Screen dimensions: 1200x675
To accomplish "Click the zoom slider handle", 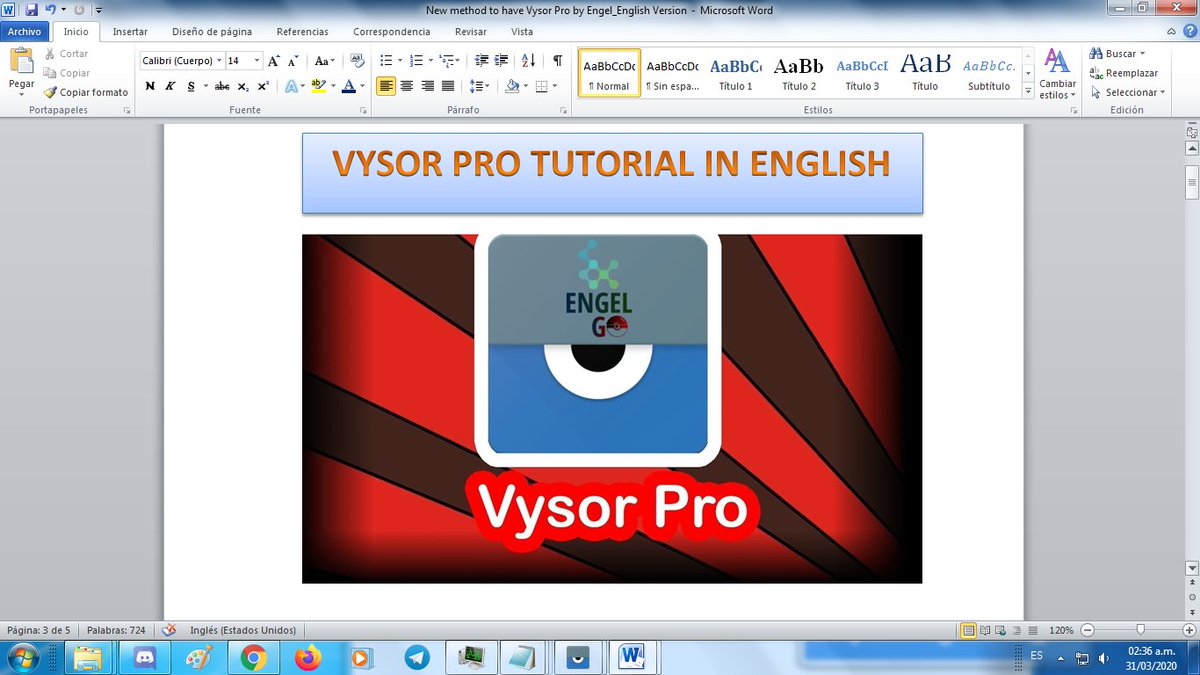I will pyautogui.click(x=1140, y=630).
